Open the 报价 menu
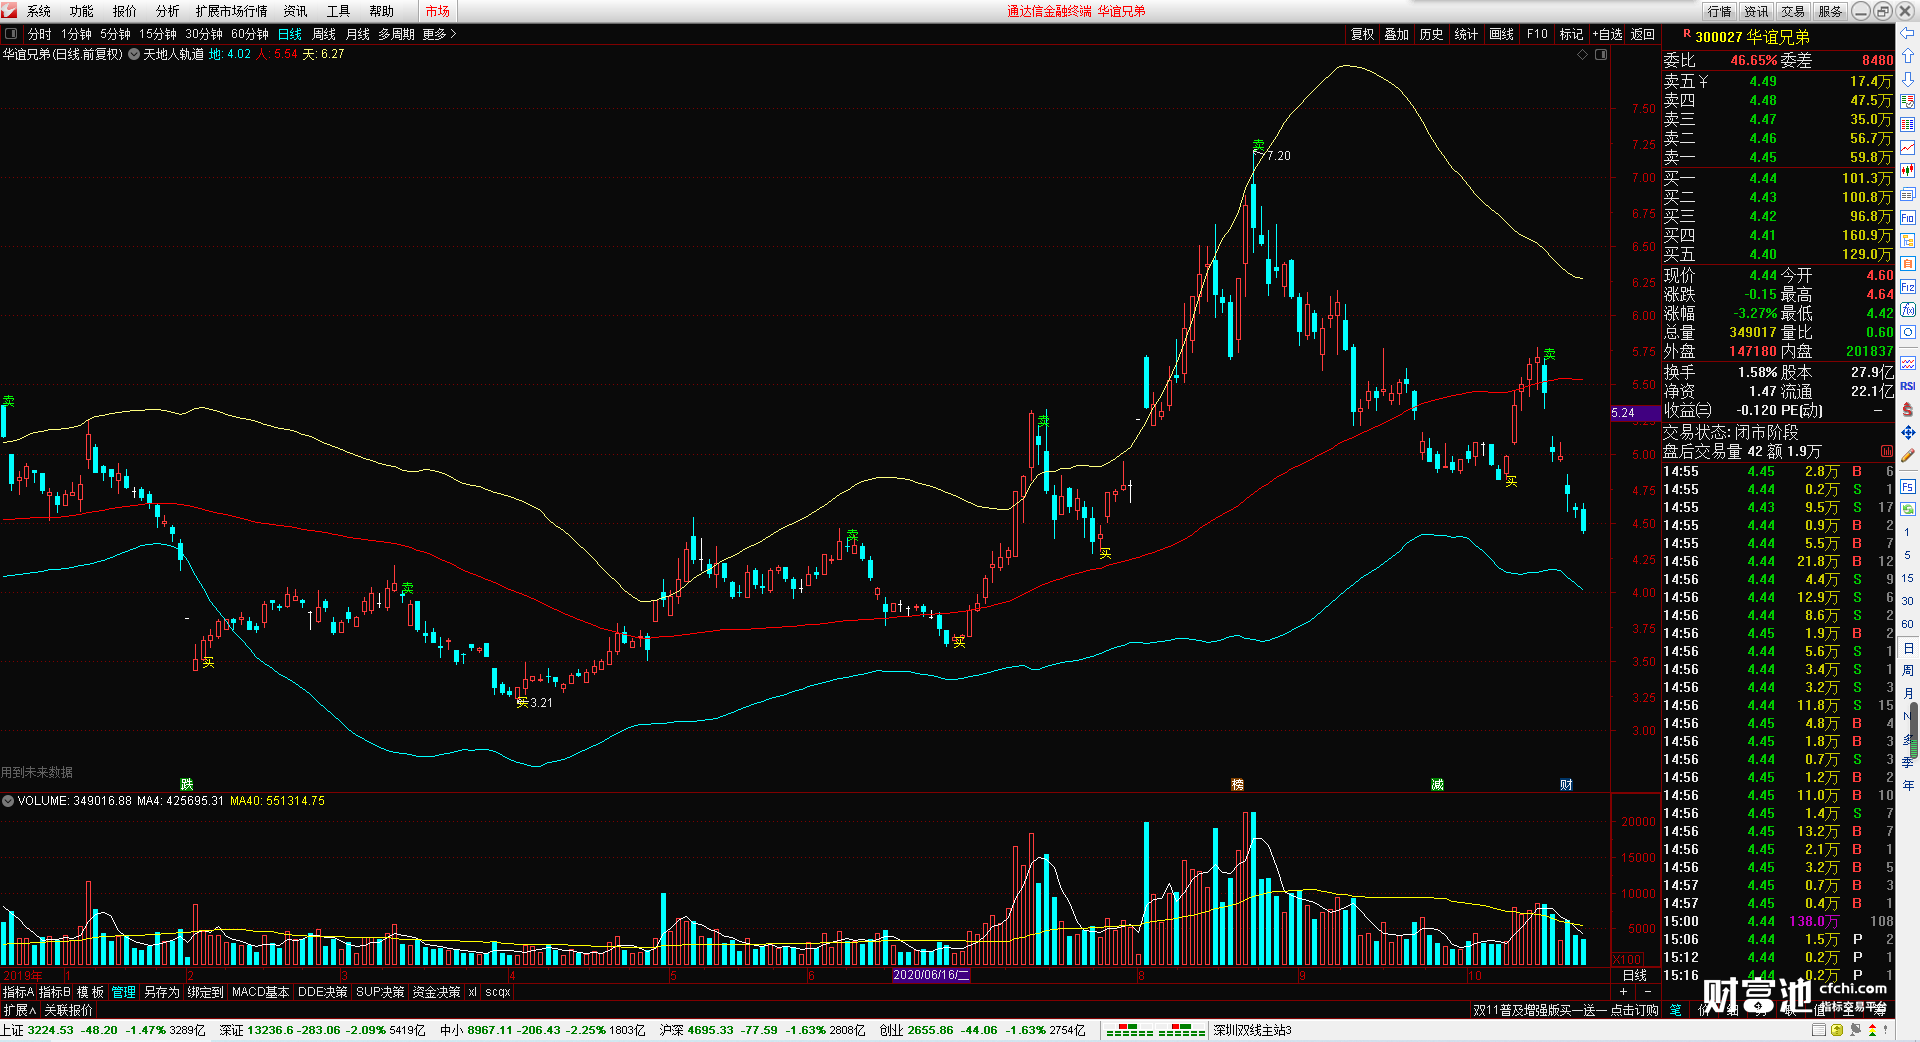The image size is (1920, 1042). coord(125,11)
